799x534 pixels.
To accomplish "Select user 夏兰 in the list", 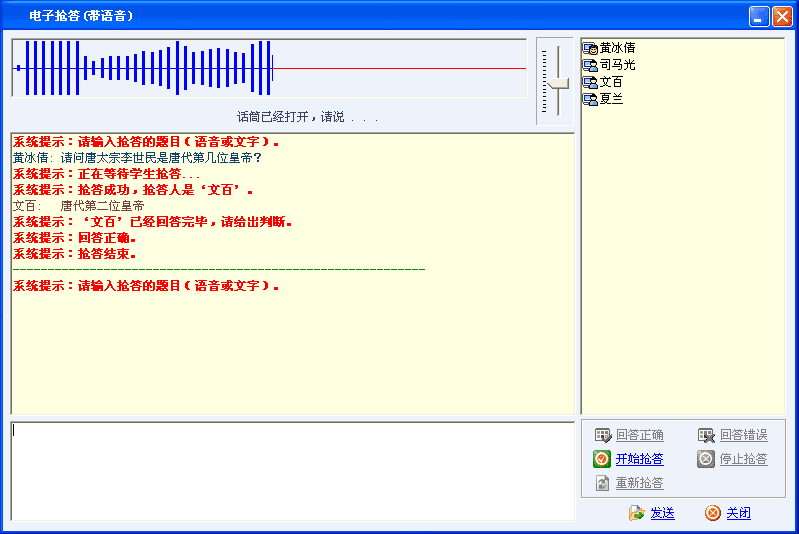I will point(611,99).
